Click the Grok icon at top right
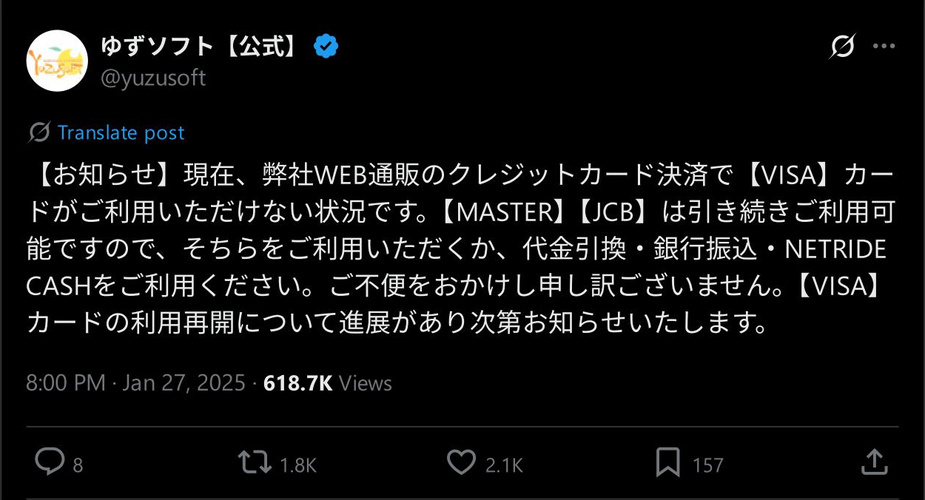The width and height of the screenshot is (925, 500). (842, 46)
